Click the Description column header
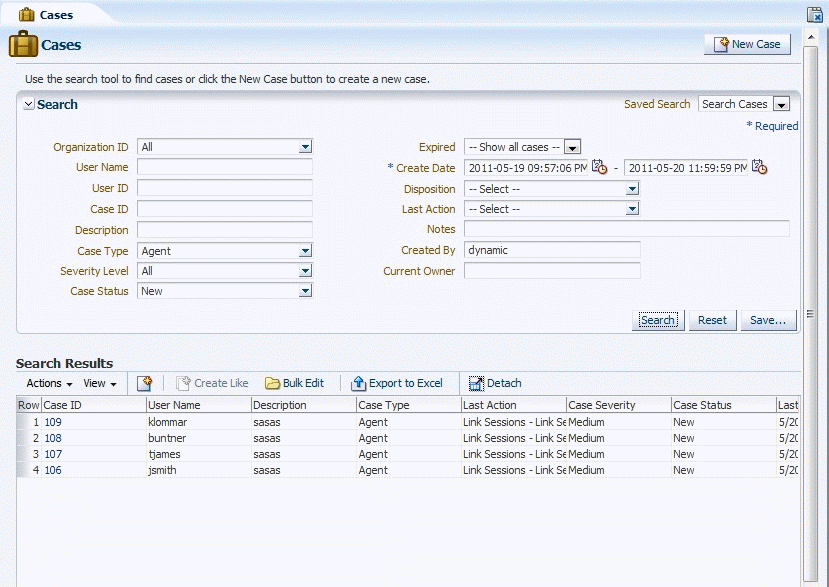This screenshot has height=587, width=829. tap(303, 405)
